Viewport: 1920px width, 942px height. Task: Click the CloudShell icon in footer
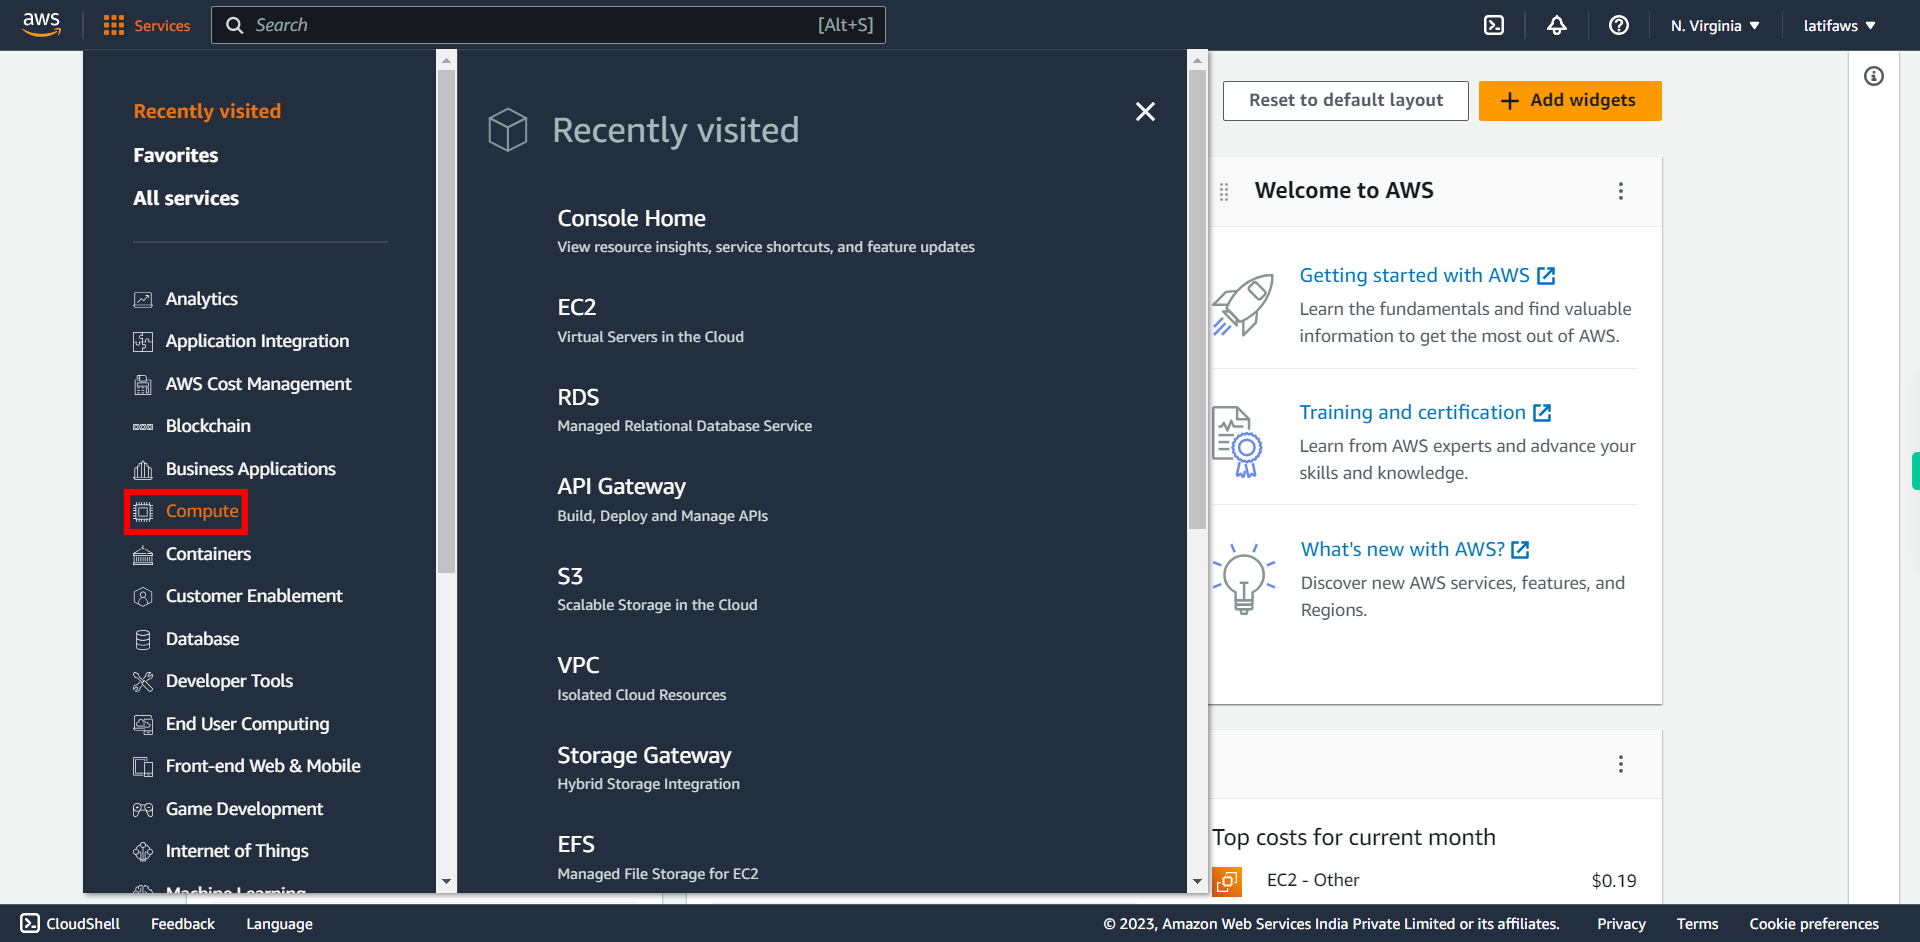click(30, 923)
